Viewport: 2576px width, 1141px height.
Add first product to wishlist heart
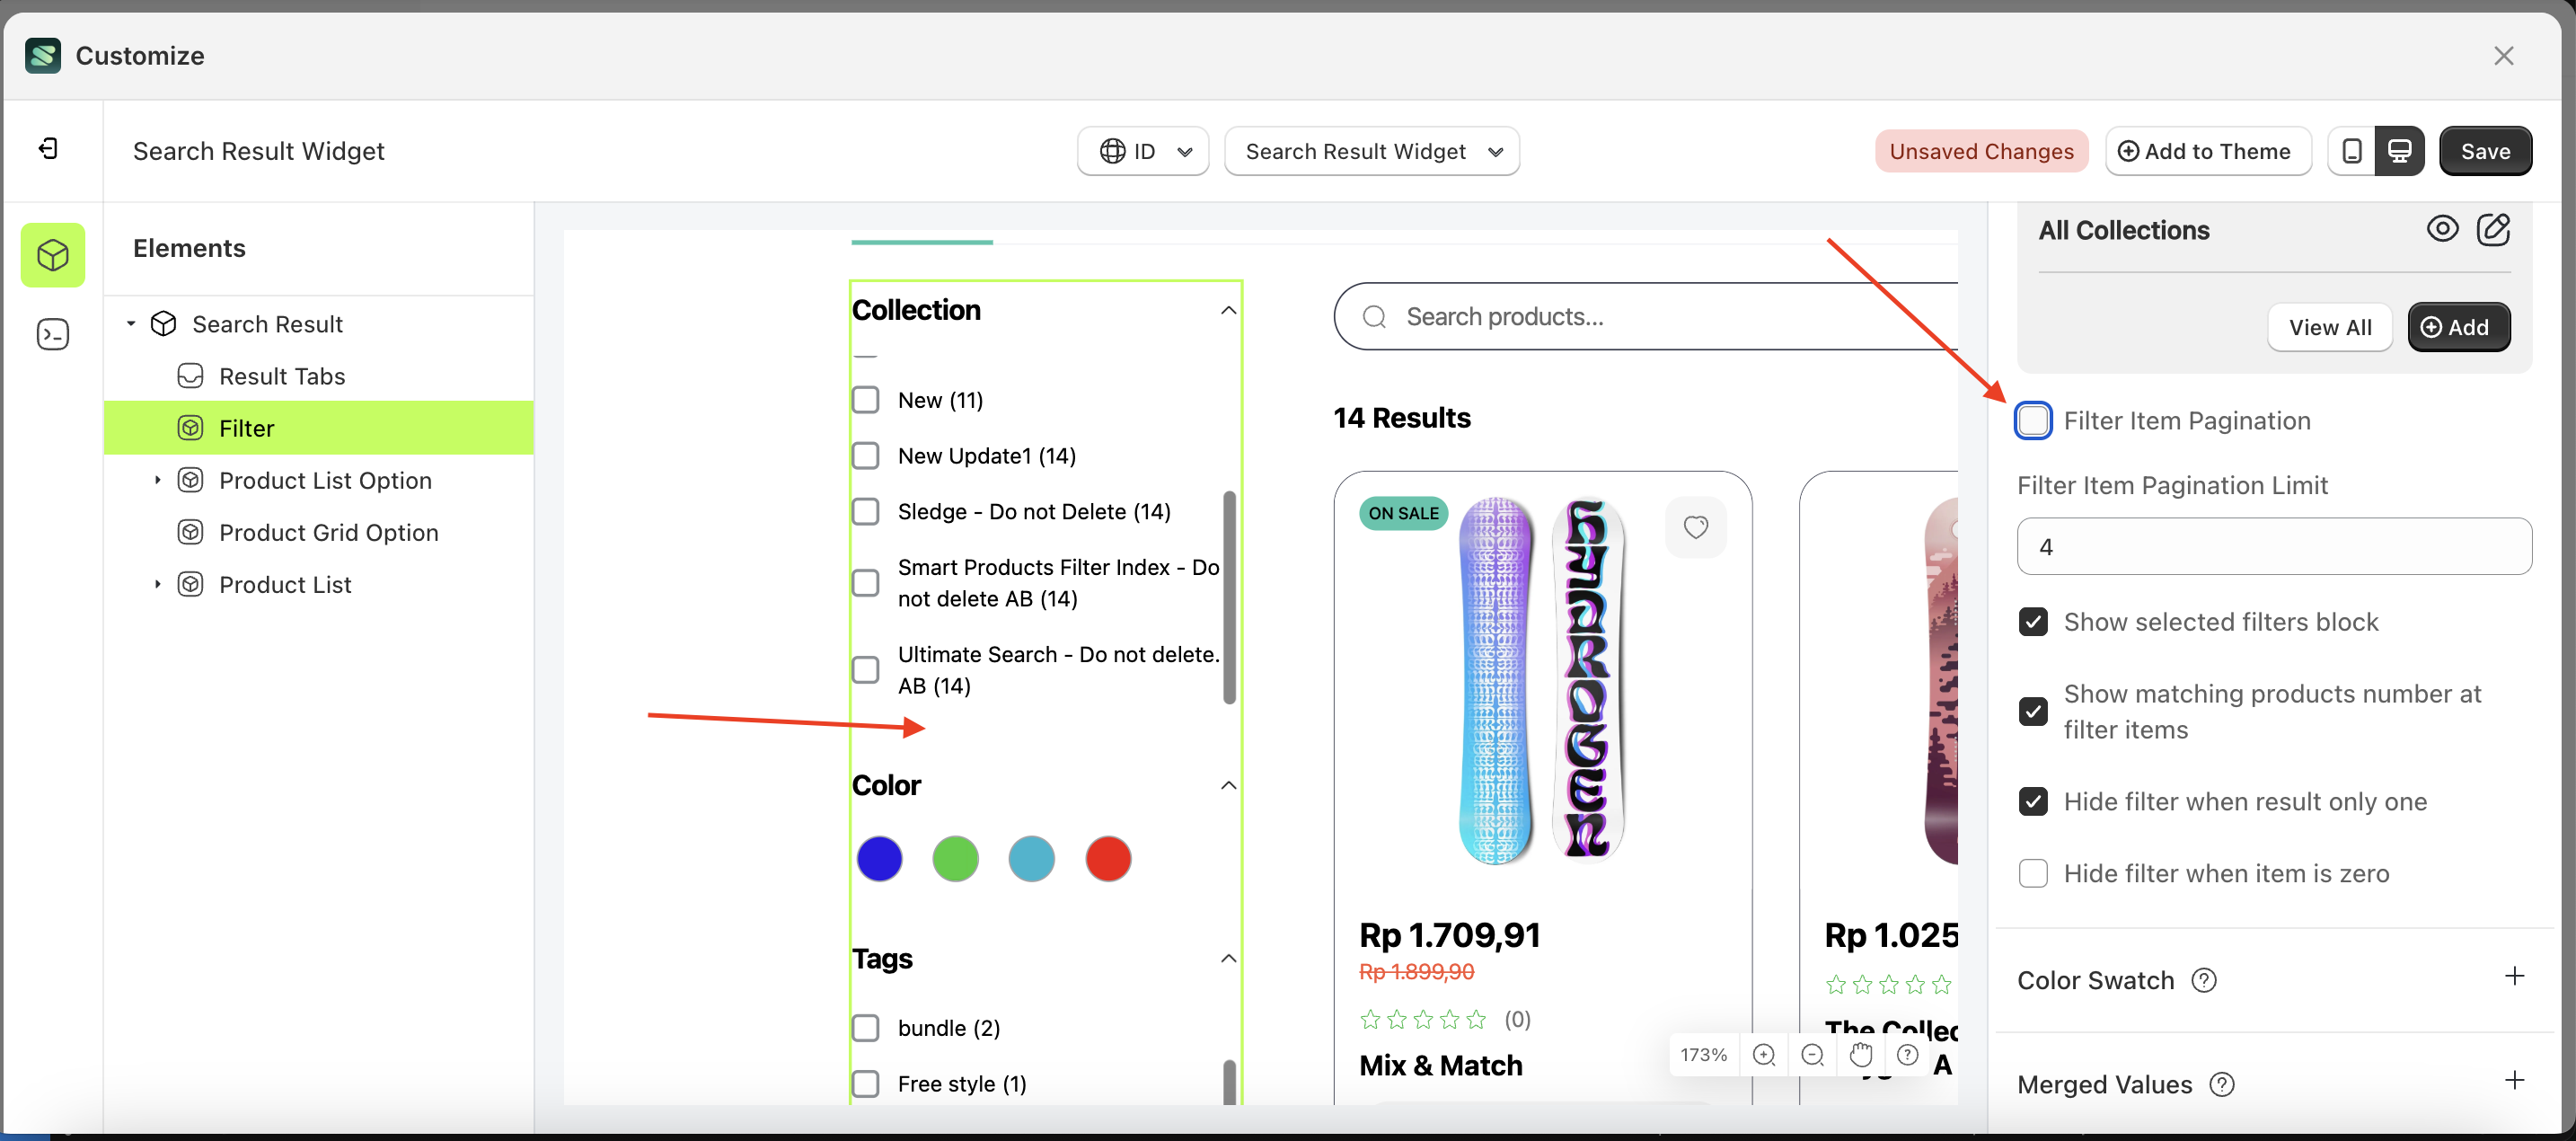(1695, 527)
